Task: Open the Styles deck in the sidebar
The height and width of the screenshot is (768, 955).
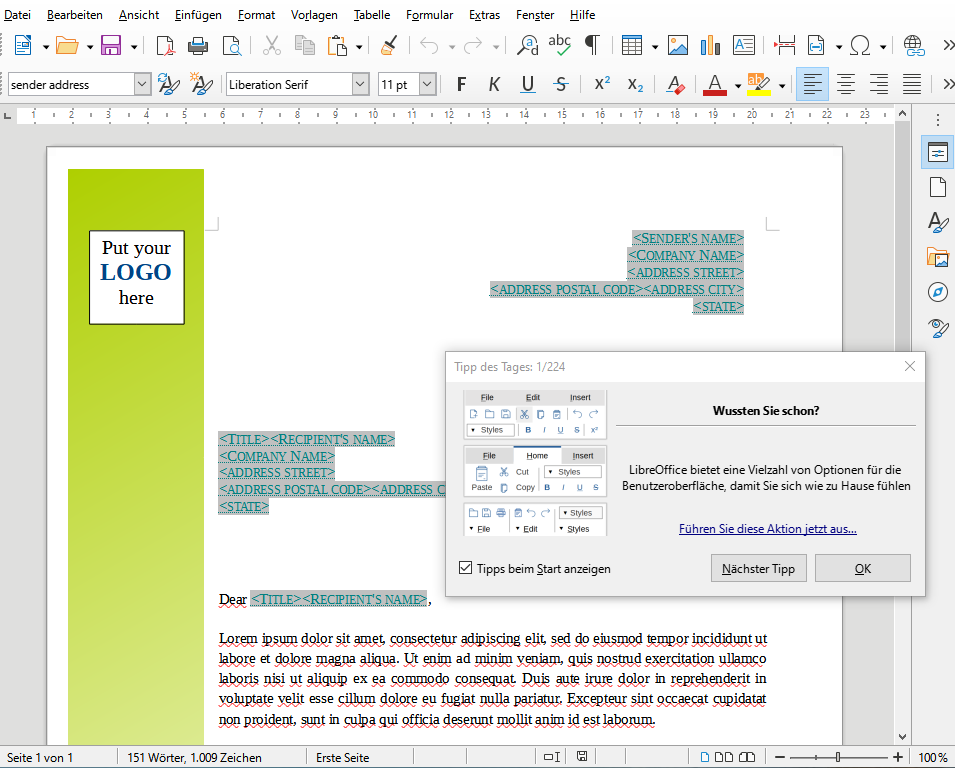Action: pyautogui.click(x=937, y=222)
